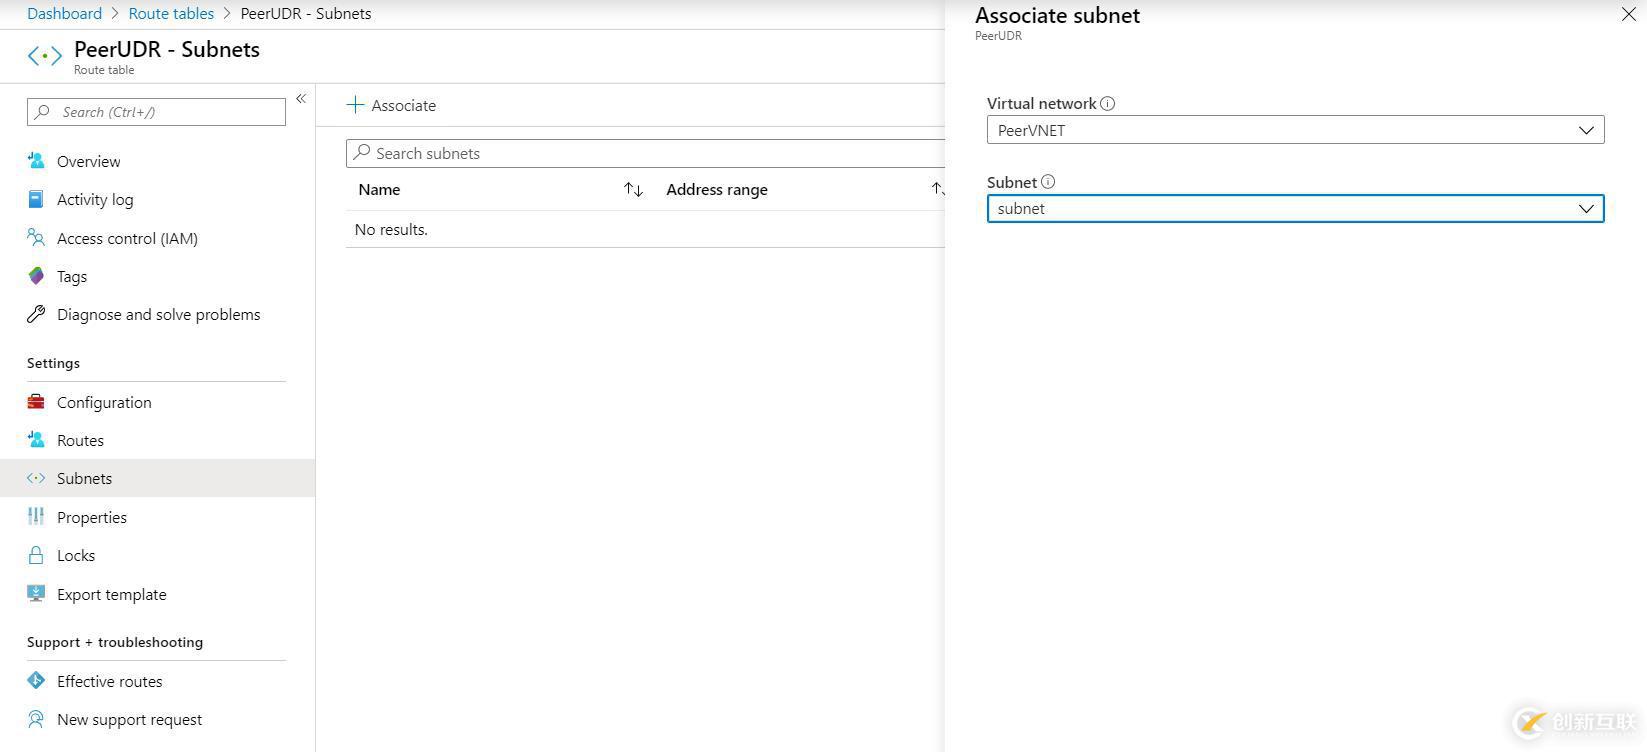Open the Virtual network dropdown showing PeerVNET
This screenshot has height=752, width=1647.
click(x=1295, y=130)
